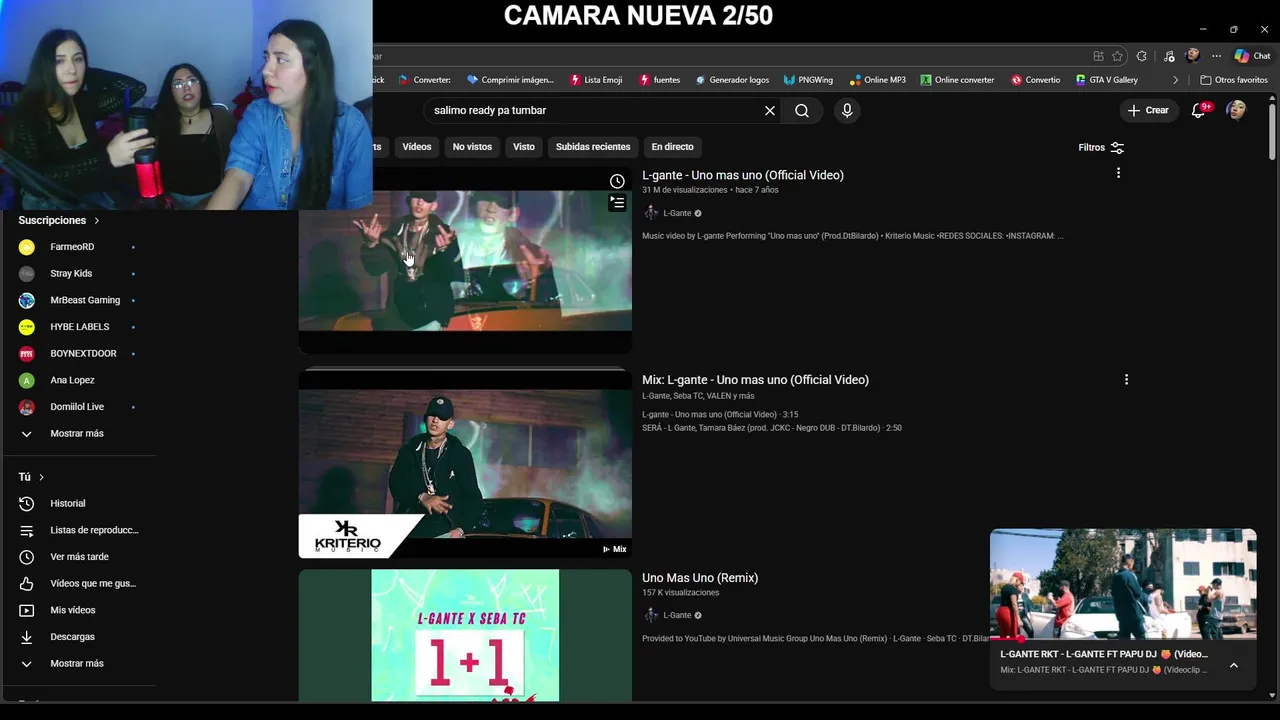This screenshot has height=720, width=1280.
Task: Open L-gante Uno mas uno (Official Video) title
Action: coord(743,175)
